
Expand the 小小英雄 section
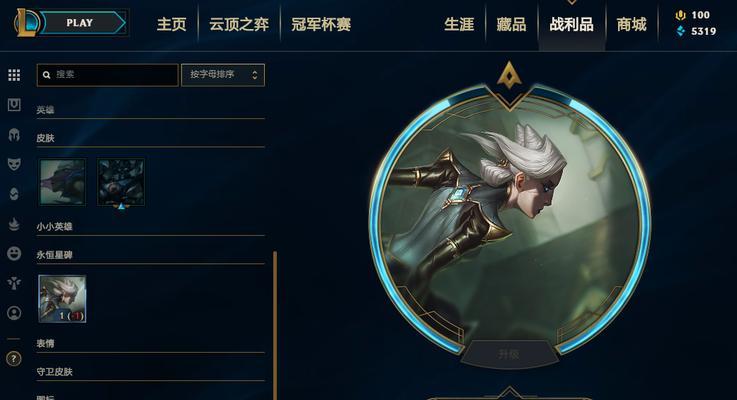(x=150, y=227)
